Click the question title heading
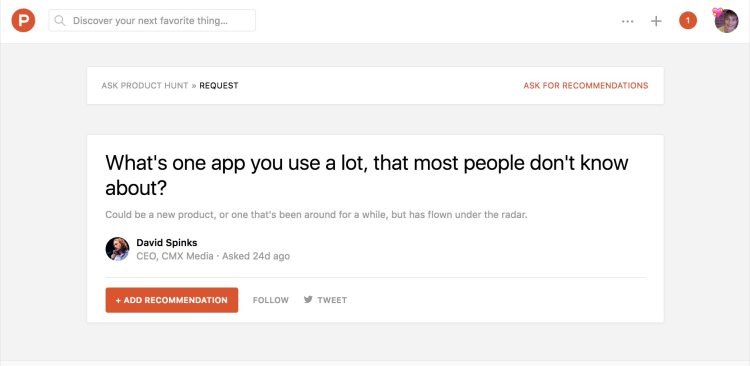This screenshot has width=750, height=366. pyautogui.click(x=366, y=176)
